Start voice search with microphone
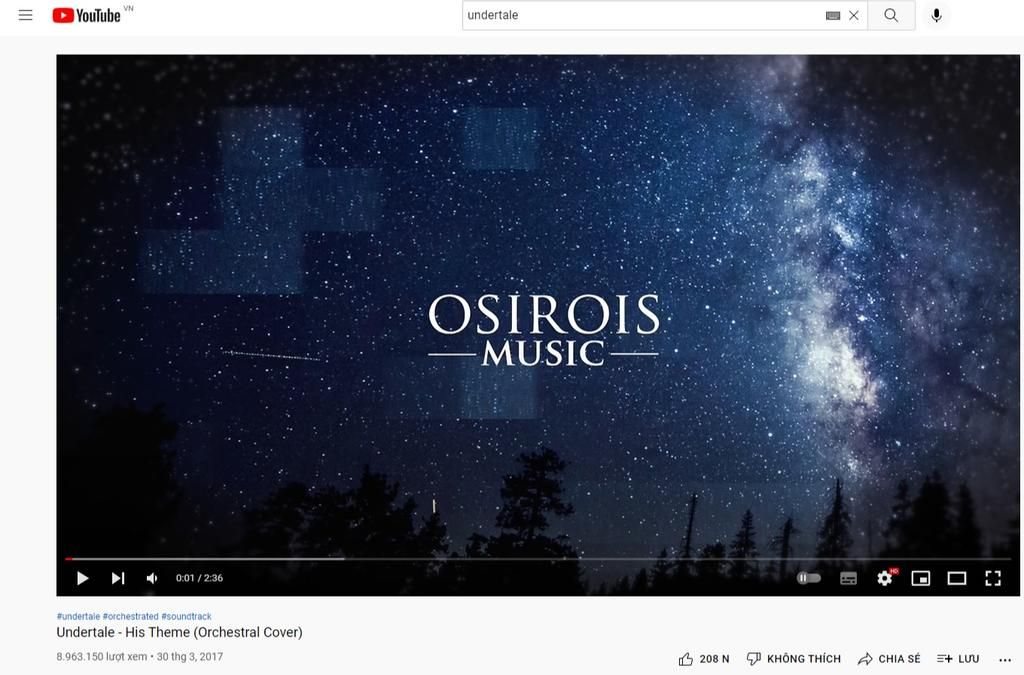 936,16
